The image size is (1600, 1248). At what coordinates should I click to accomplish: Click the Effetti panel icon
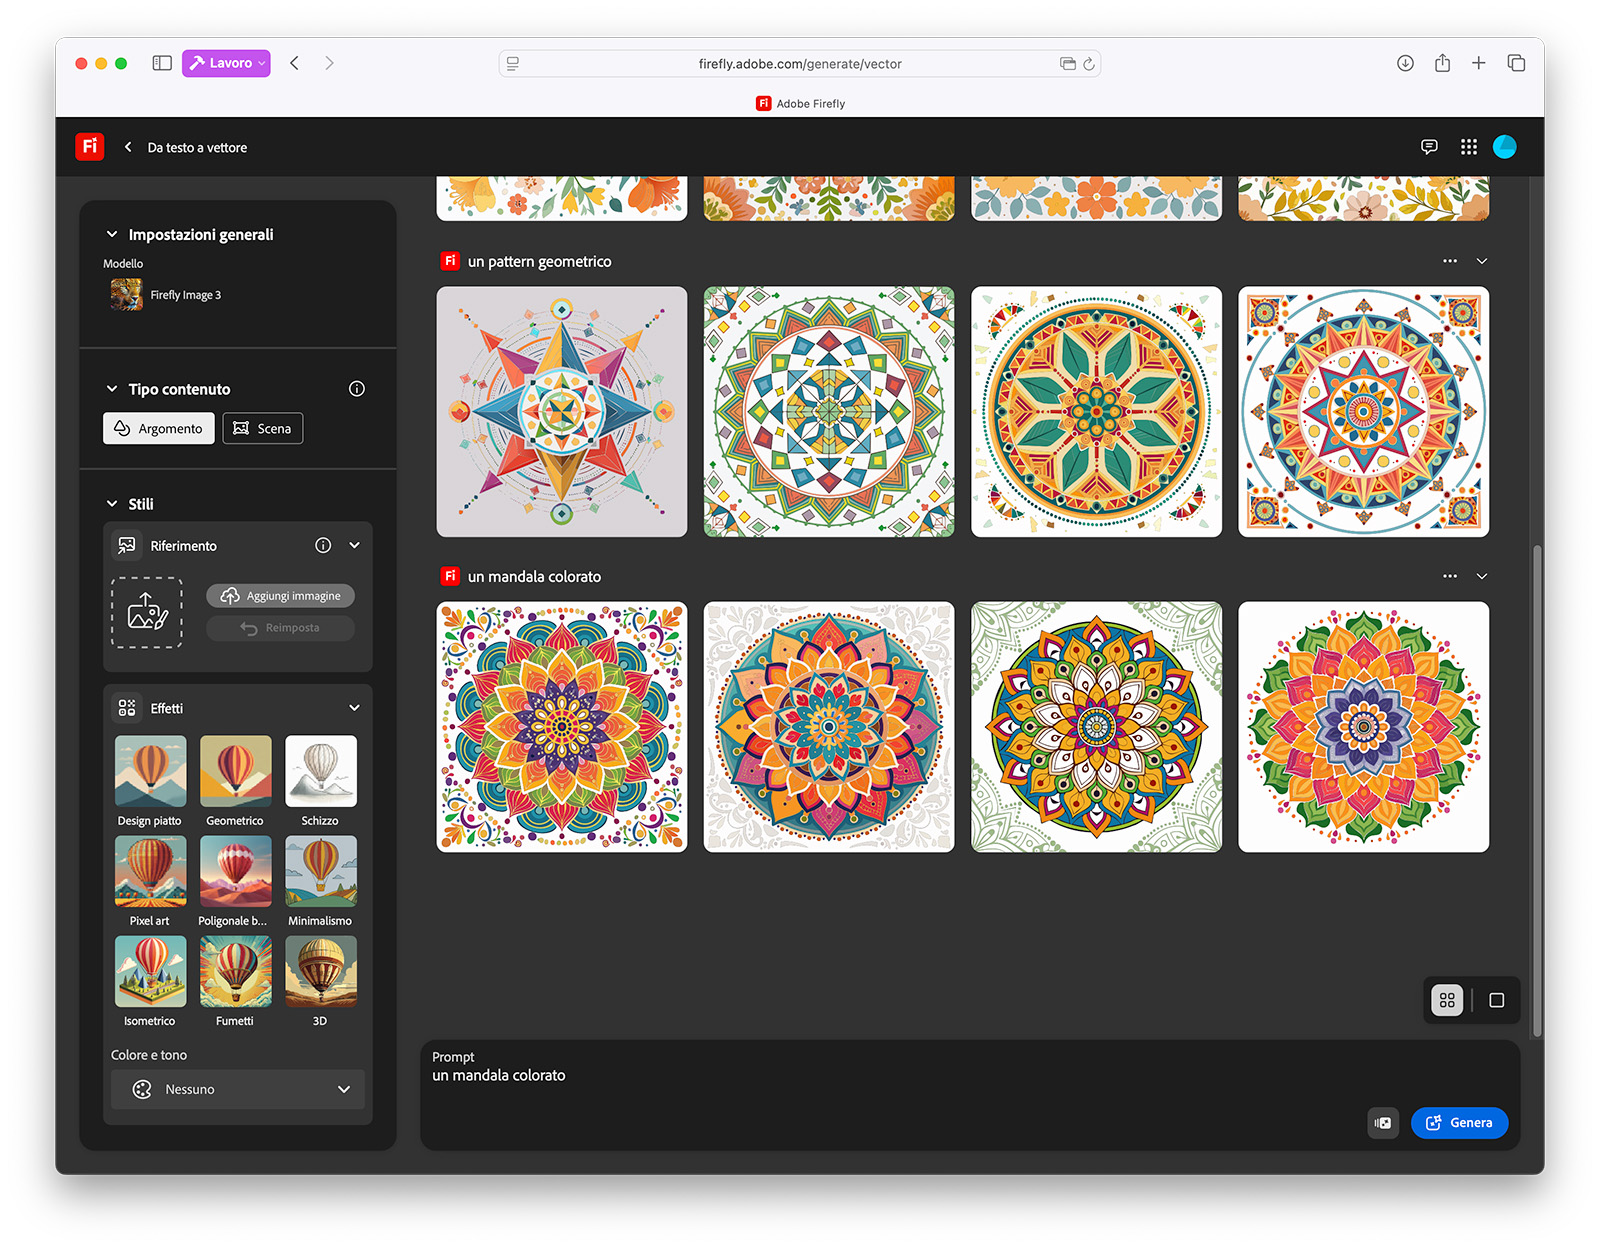[x=127, y=708]
